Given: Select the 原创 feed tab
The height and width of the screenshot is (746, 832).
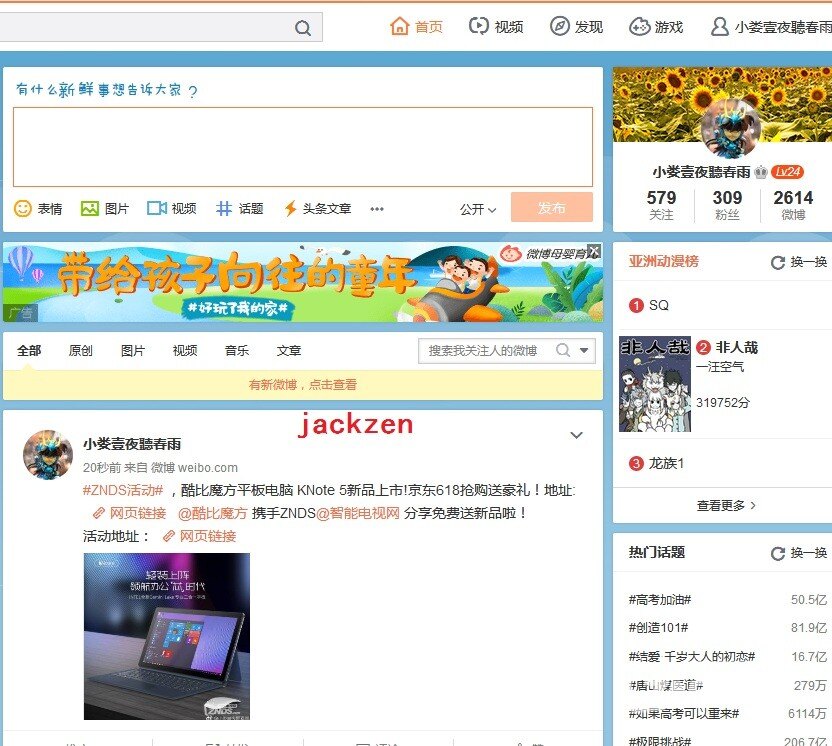Looking at the screenshot, I should (81, 351).
